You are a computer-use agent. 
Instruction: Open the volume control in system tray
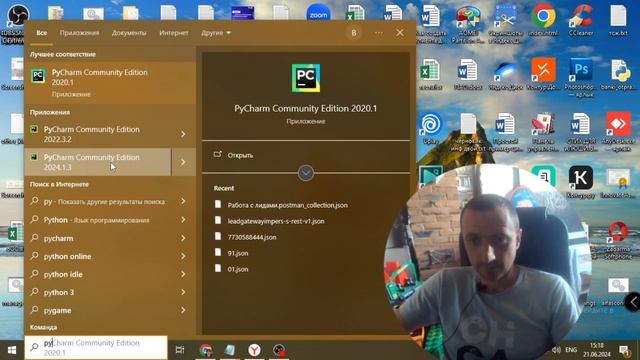tap(556, 350)
